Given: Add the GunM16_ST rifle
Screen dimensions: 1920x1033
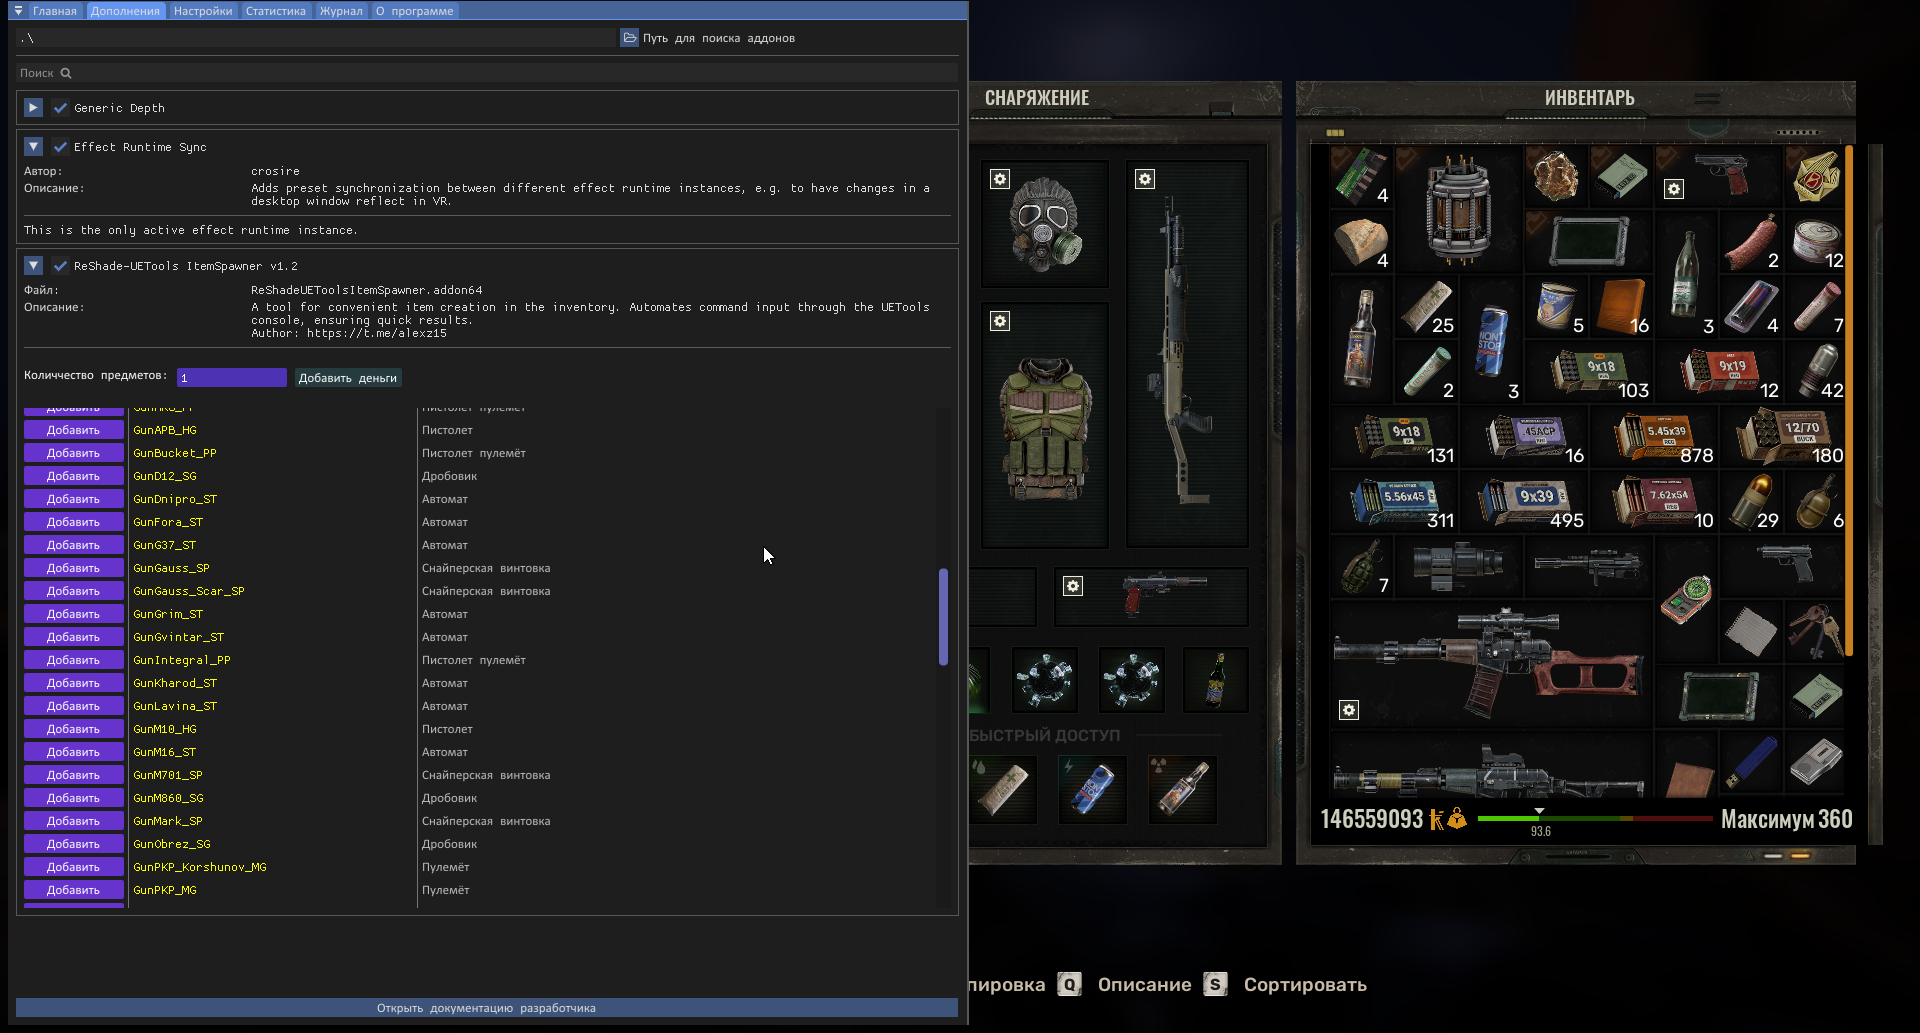Looking at the screenshot, I should 74,752.
